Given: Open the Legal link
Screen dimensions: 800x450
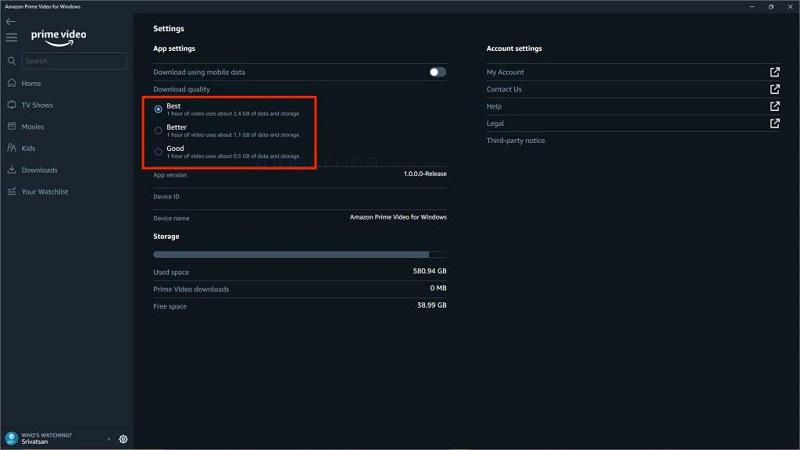Looking at the screenshot, I should (495, 123).
